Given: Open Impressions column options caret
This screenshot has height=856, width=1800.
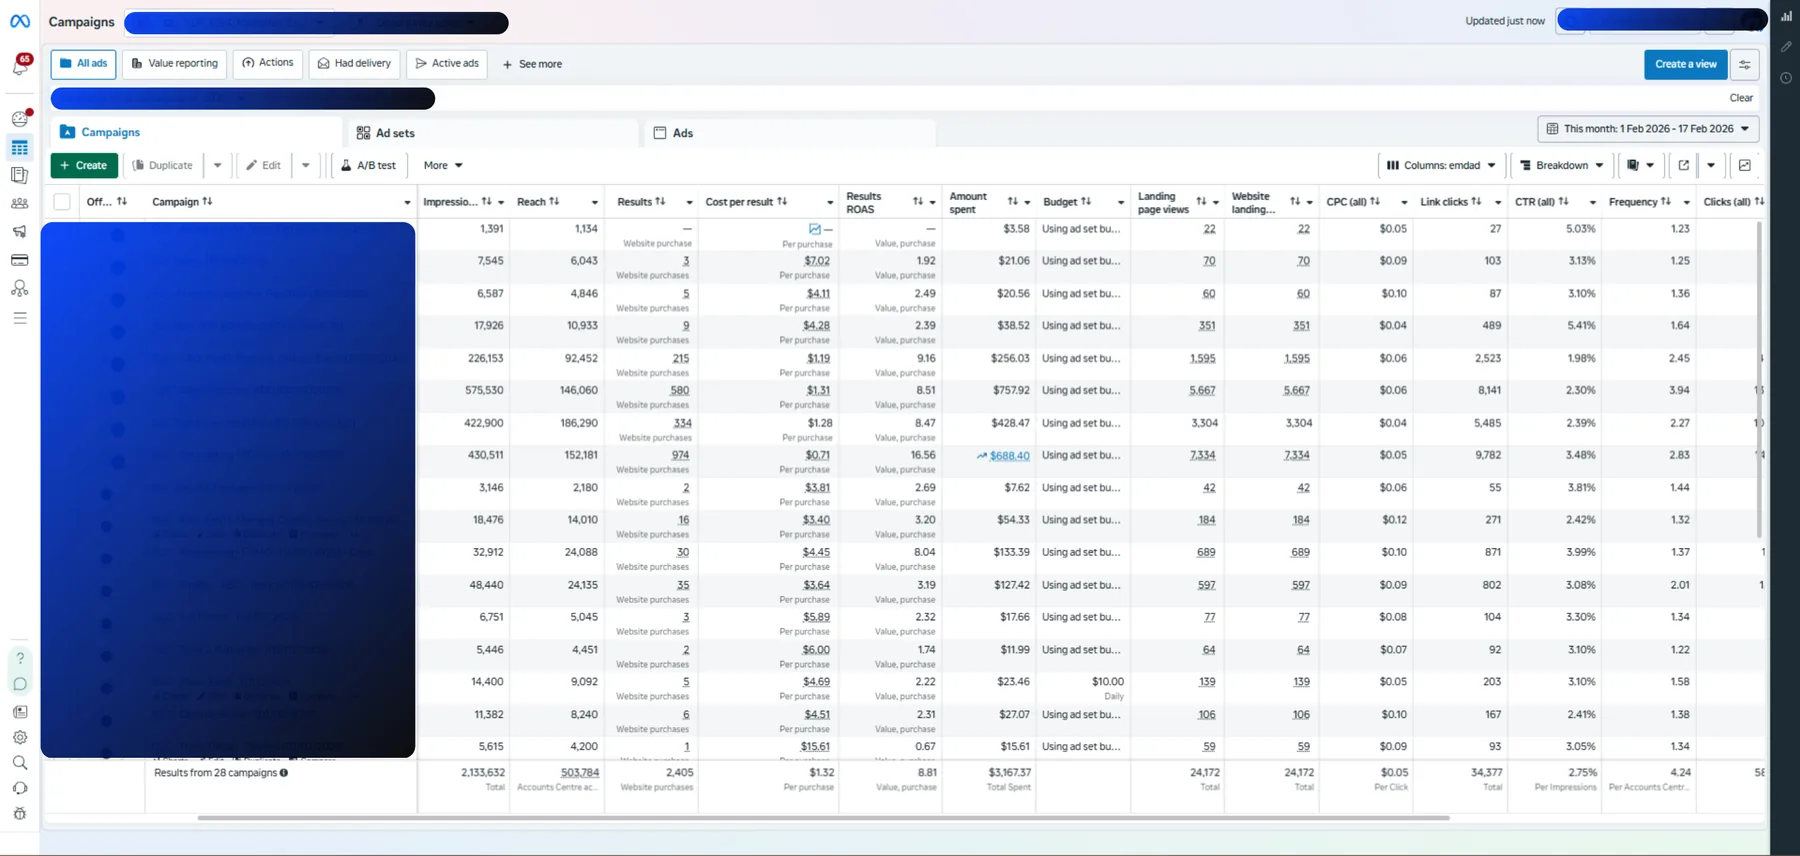Looking at the screenshot, I should (x=501, y=203).
